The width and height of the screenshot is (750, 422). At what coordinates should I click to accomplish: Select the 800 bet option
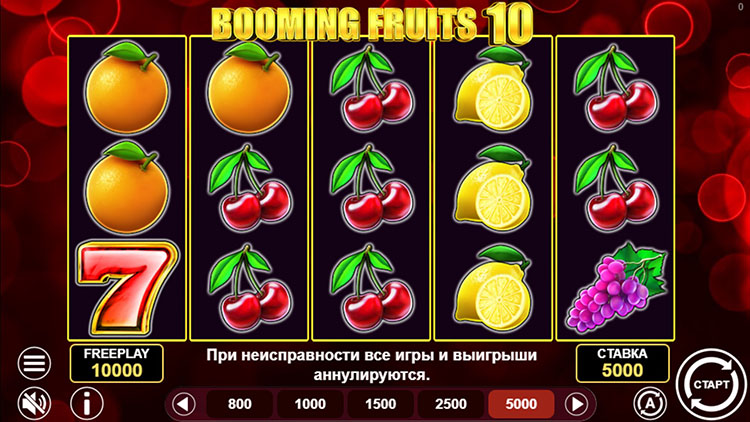point(240,404)
